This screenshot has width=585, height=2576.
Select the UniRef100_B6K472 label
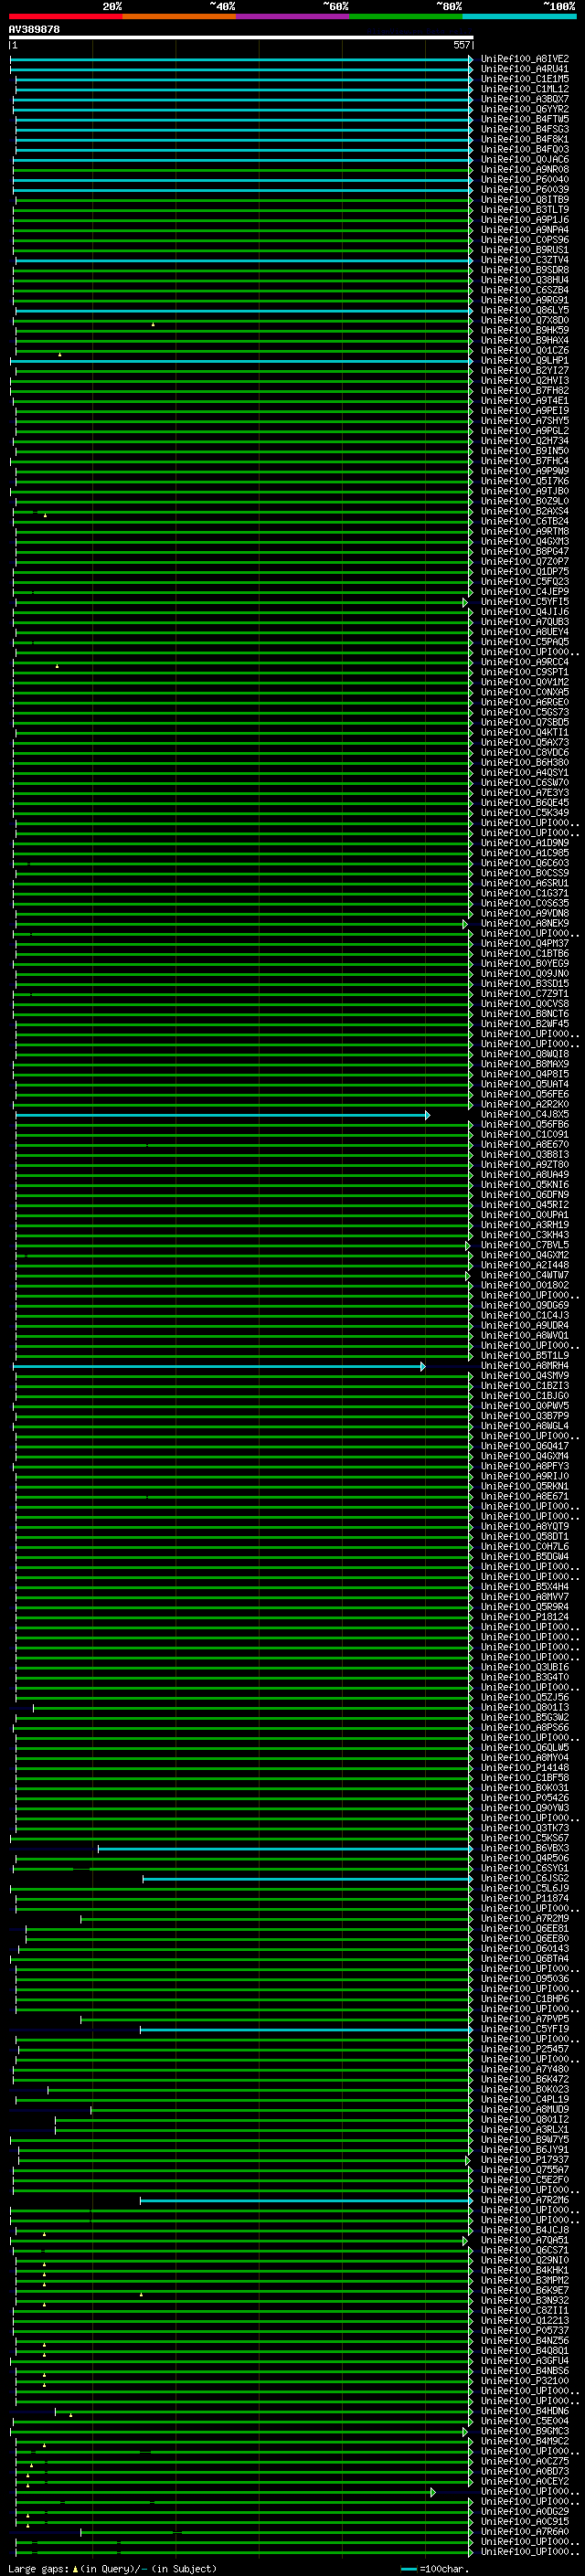pyautogui.click(x=525, y=2080)
